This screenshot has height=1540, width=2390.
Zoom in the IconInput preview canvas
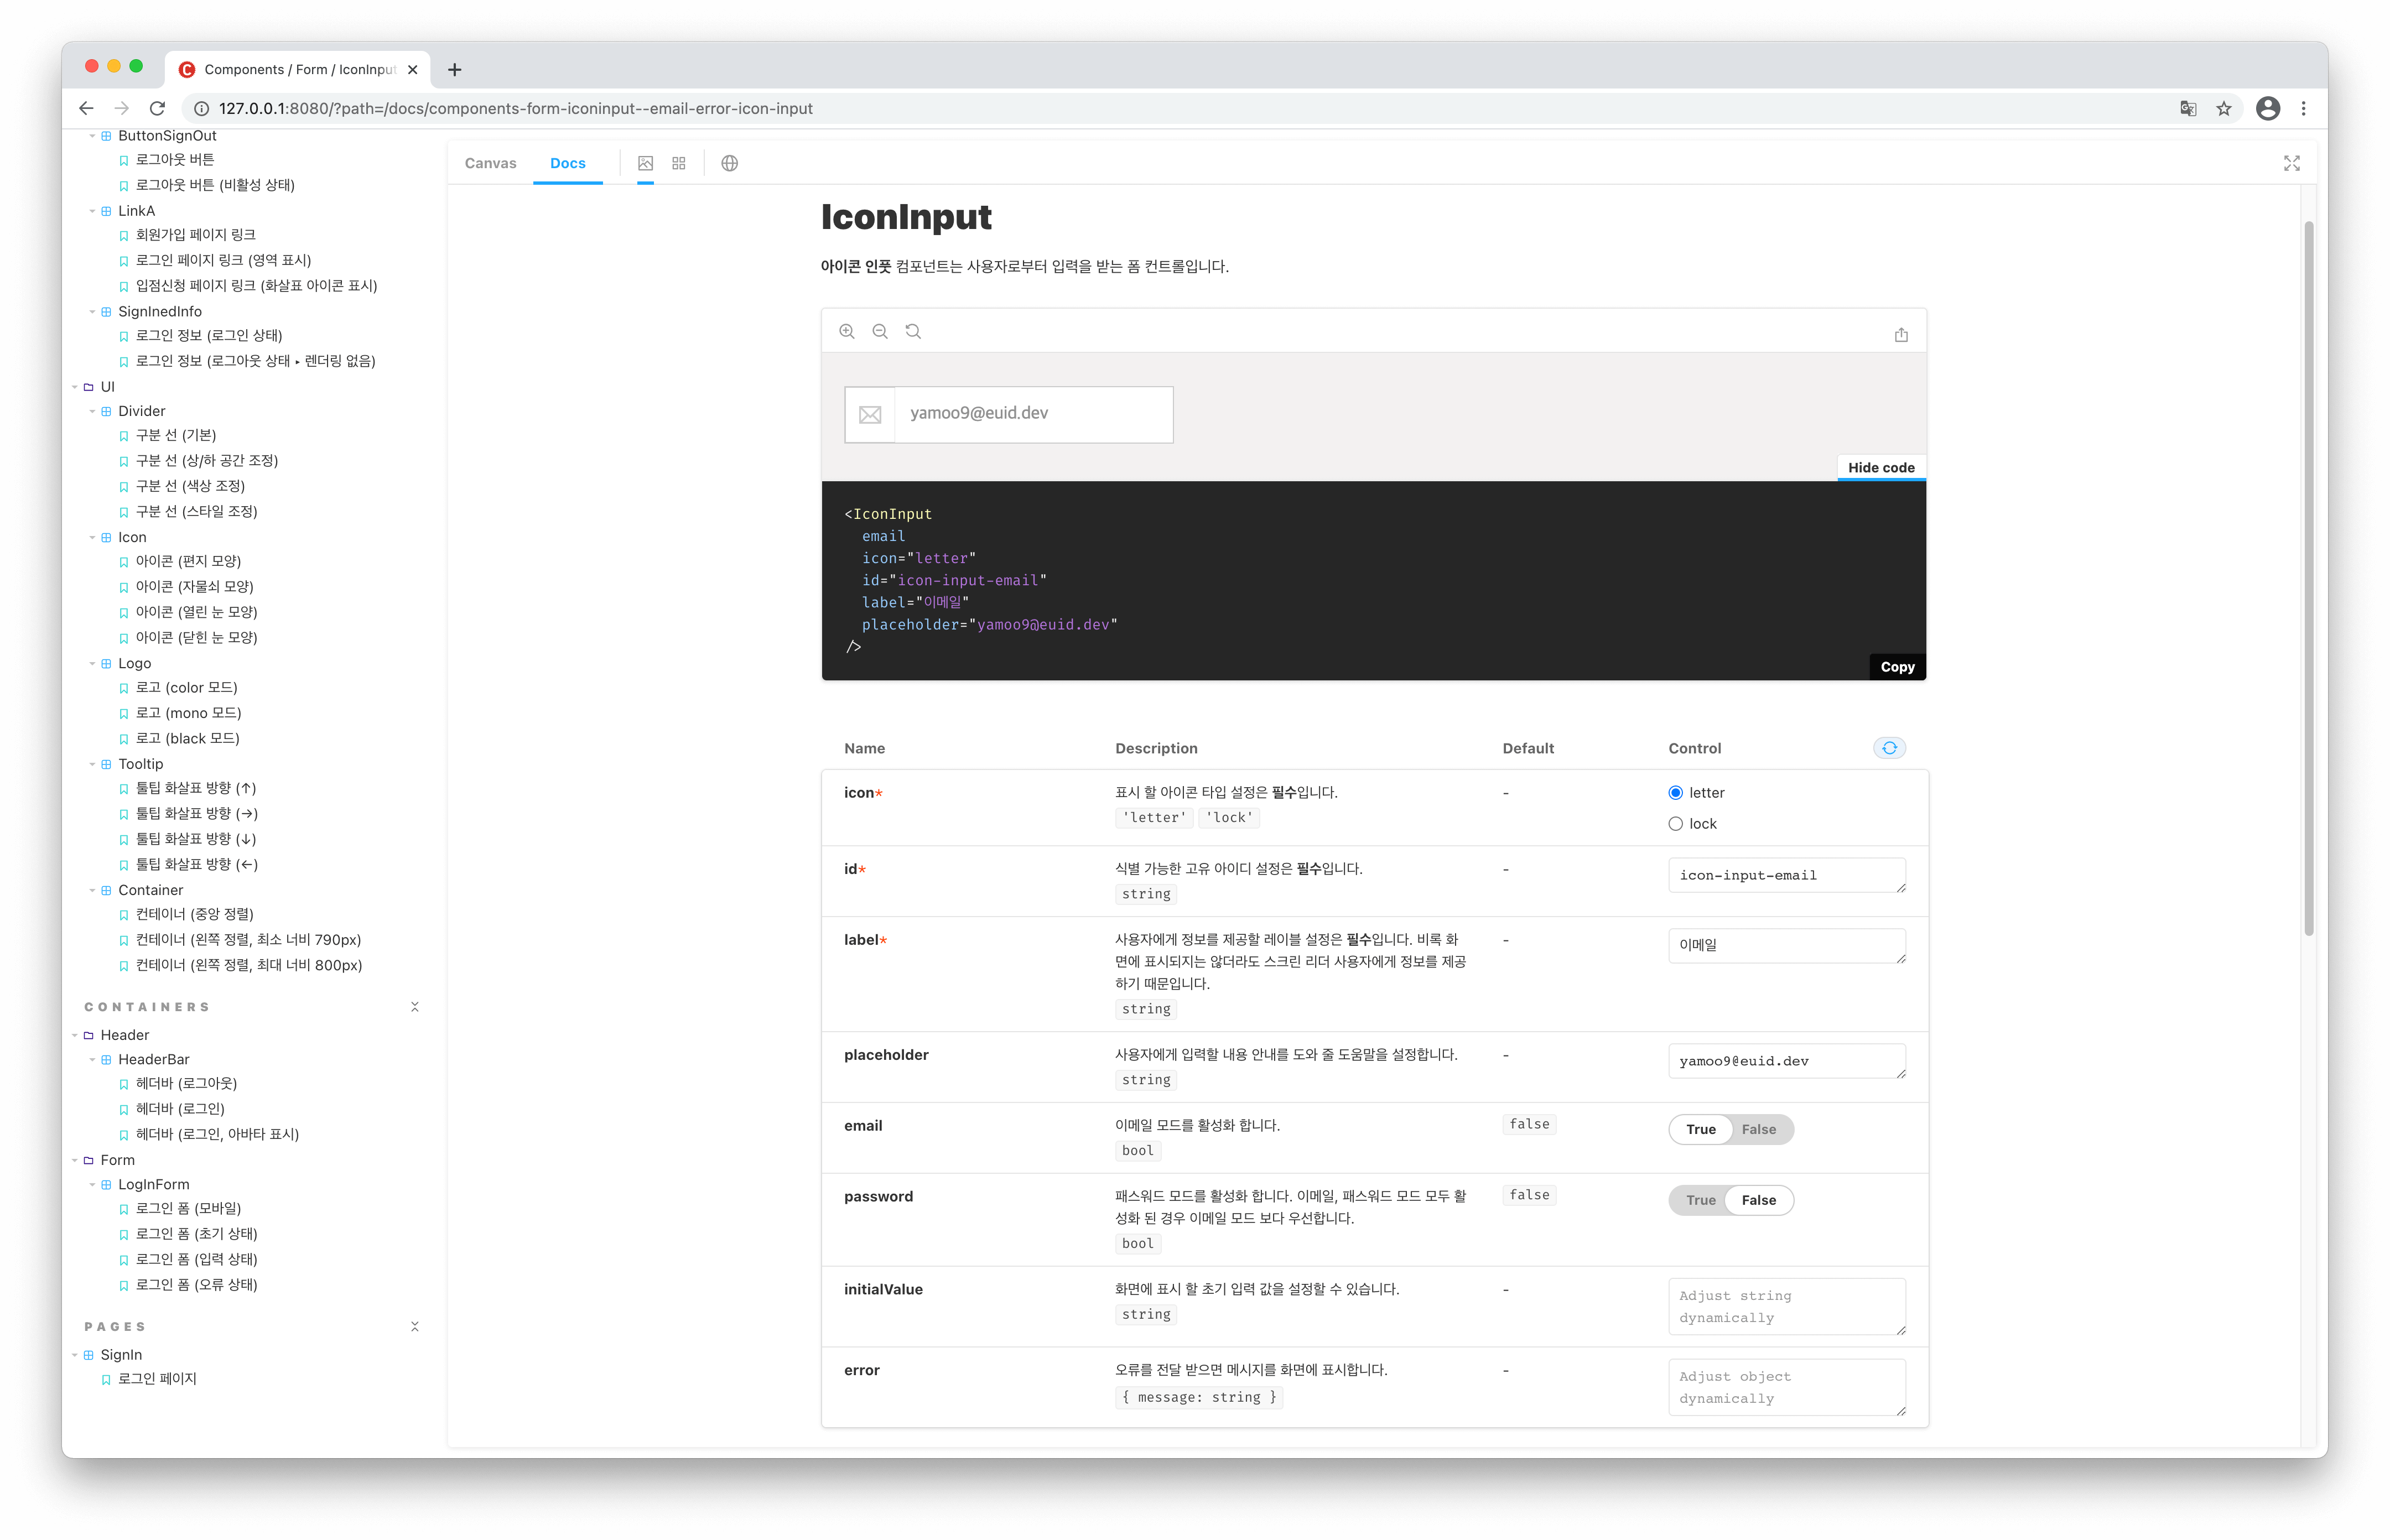847,331
